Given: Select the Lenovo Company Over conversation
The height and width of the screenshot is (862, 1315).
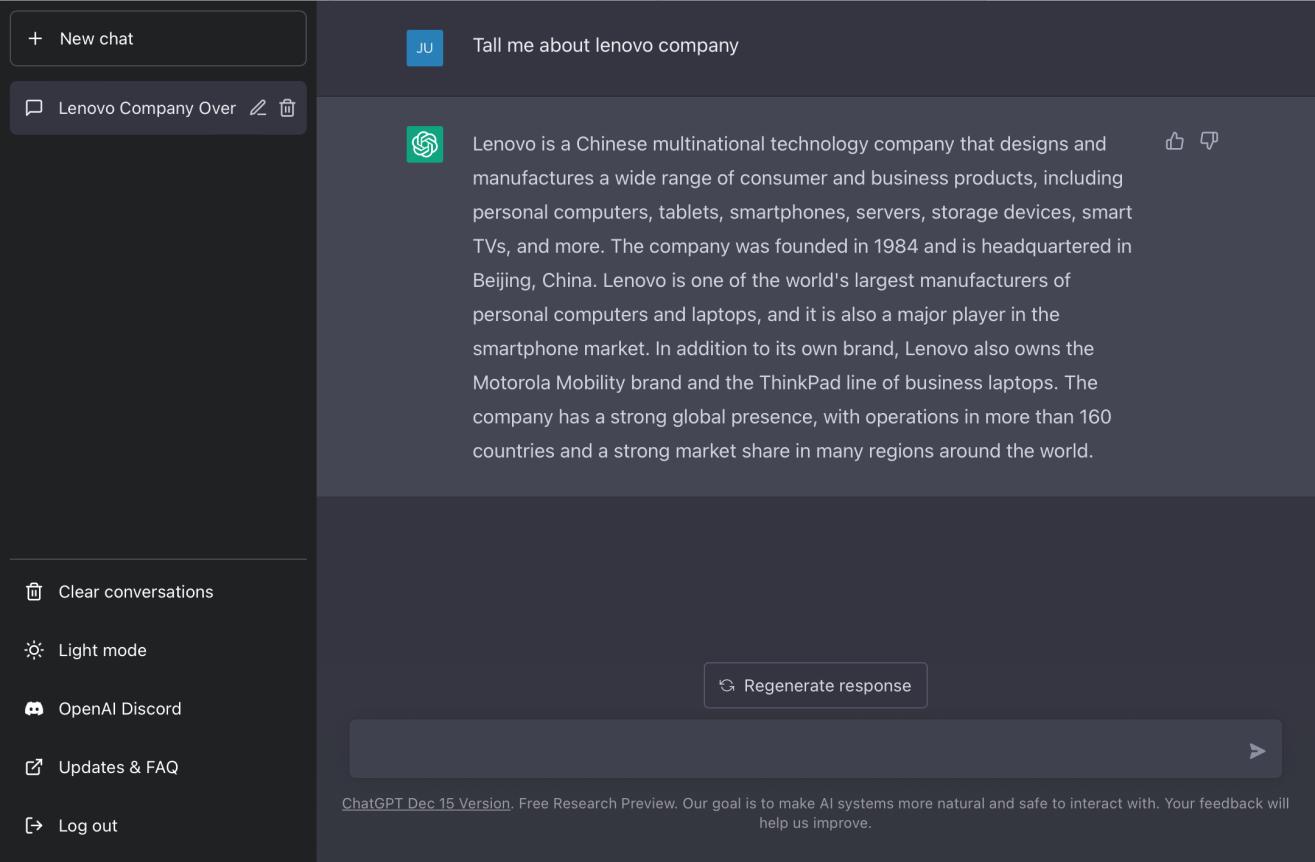Looking at the screenshot, I should coord(146,108).
